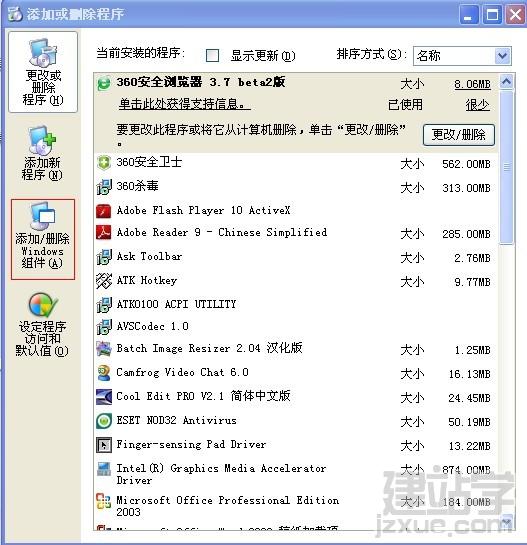
Task: Click the Ask Toolbar icon
Action: (104, 257)
